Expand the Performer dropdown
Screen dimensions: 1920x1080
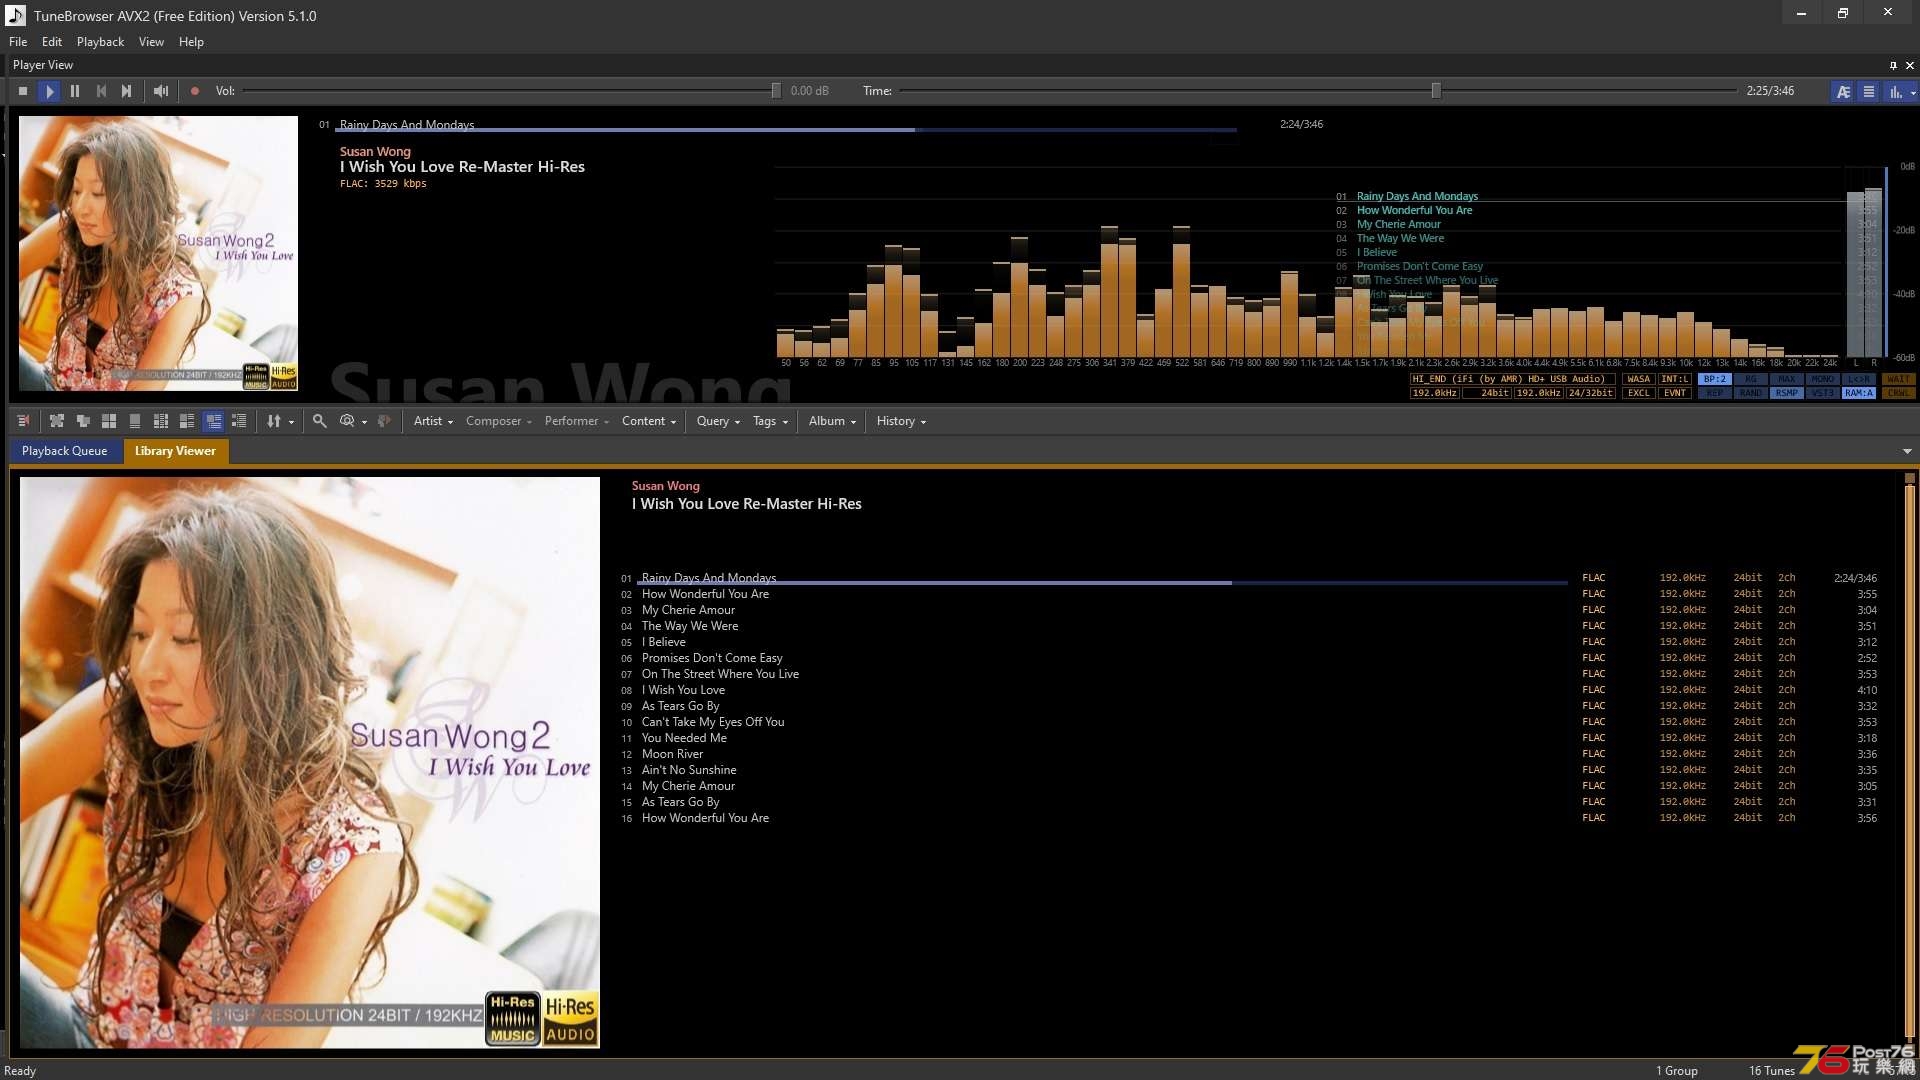click(576, 421)
